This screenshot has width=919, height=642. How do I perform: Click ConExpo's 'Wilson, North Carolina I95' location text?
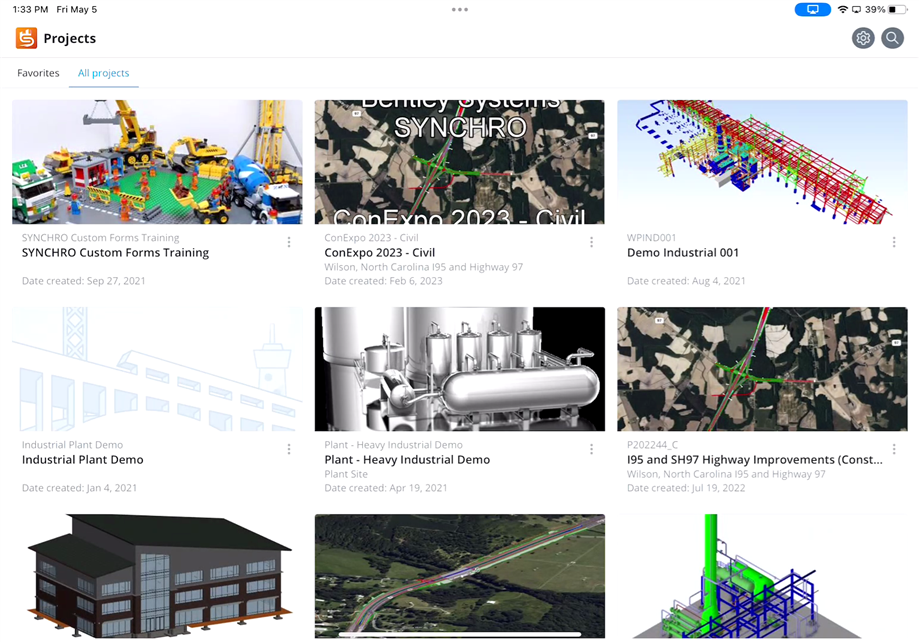click(424, 267)
